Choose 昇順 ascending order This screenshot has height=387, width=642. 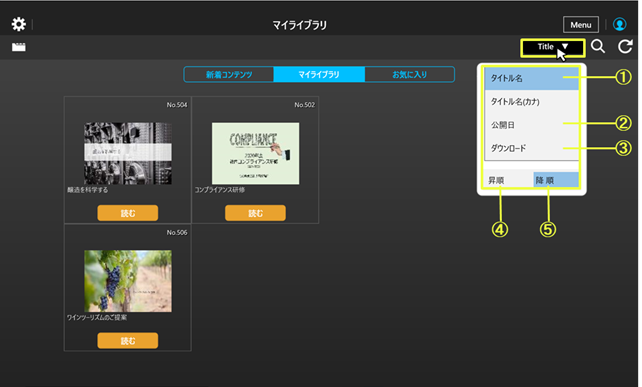pos(508,180)
